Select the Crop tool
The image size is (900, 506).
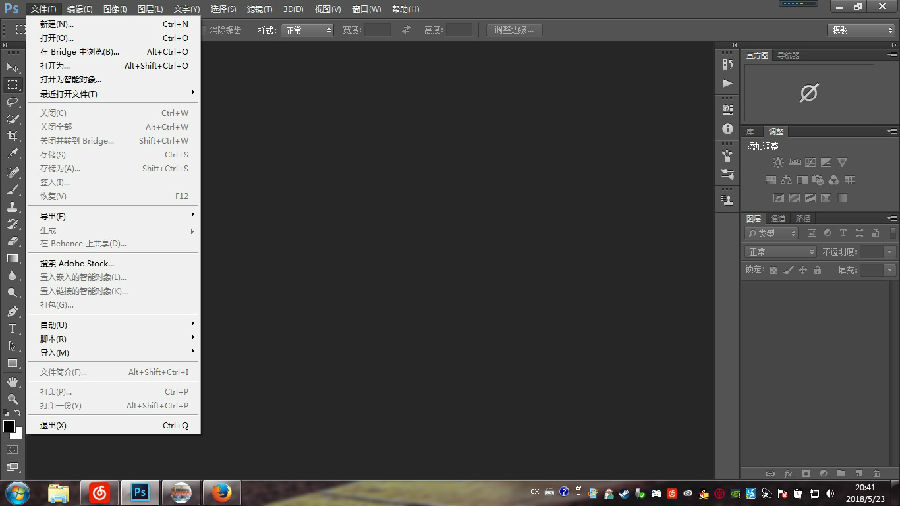click(13, 136)
